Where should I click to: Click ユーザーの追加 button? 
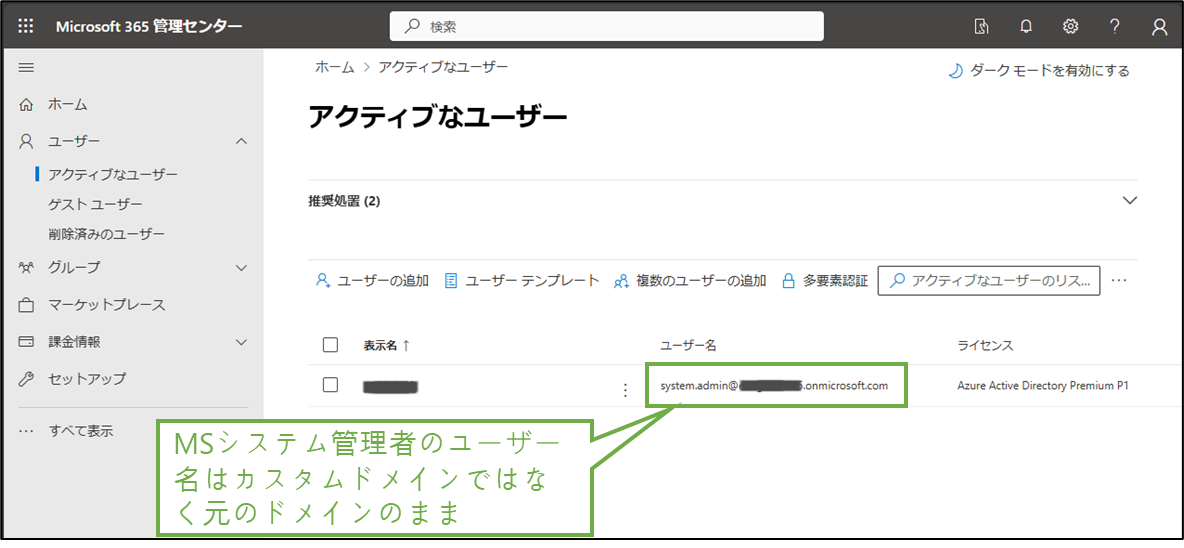pos(372,282)
